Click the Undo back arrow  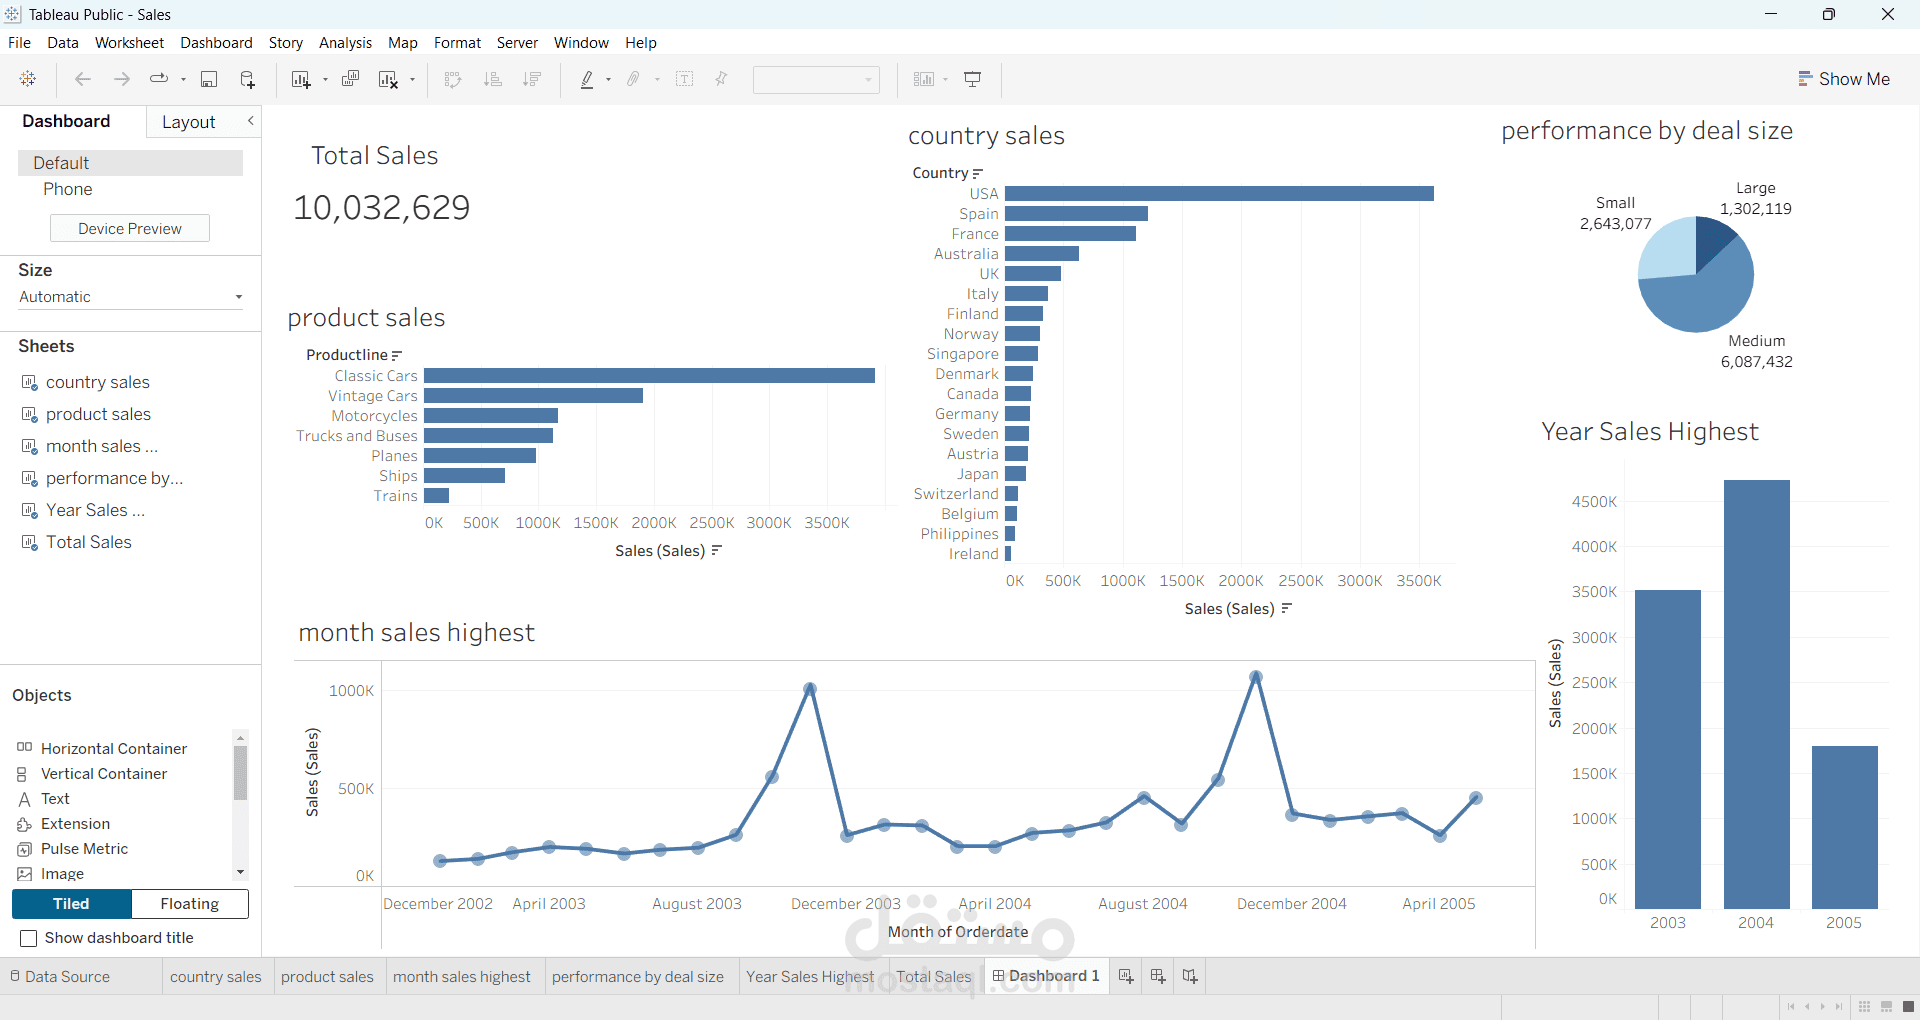83,79
